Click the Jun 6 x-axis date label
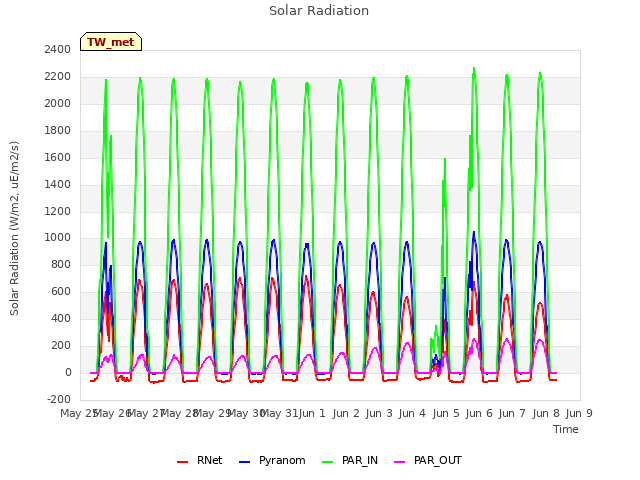Viewport: 640px width, 480px height. click(x=479, y=413)
